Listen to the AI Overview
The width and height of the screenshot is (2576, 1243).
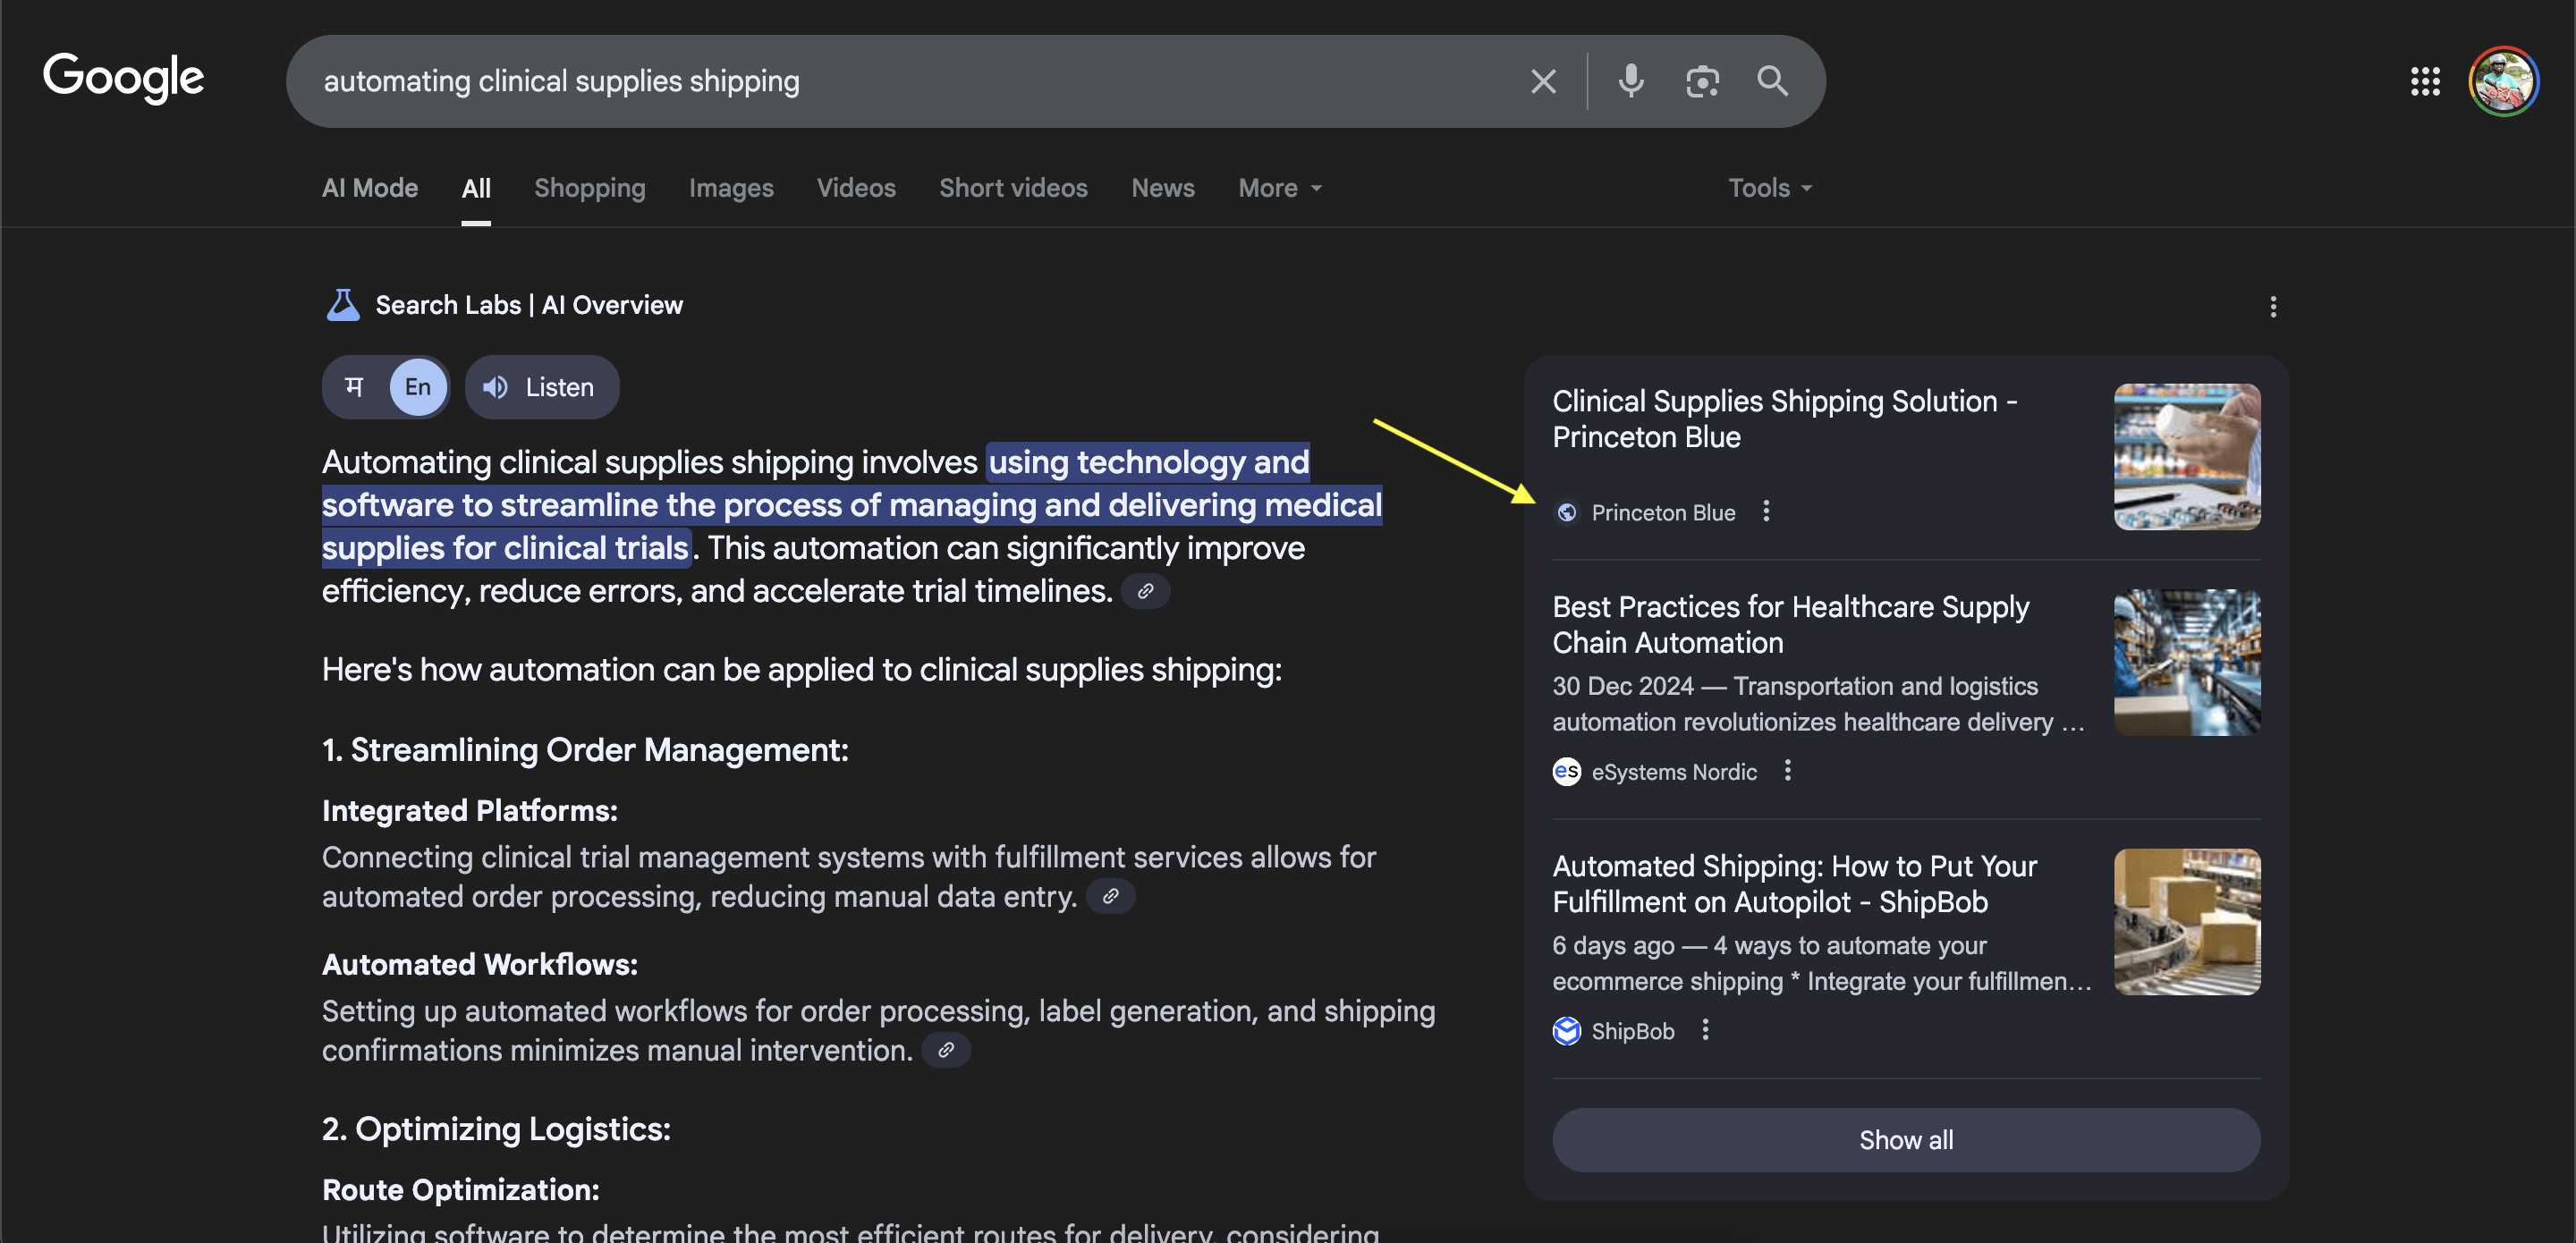click(541, 387)
